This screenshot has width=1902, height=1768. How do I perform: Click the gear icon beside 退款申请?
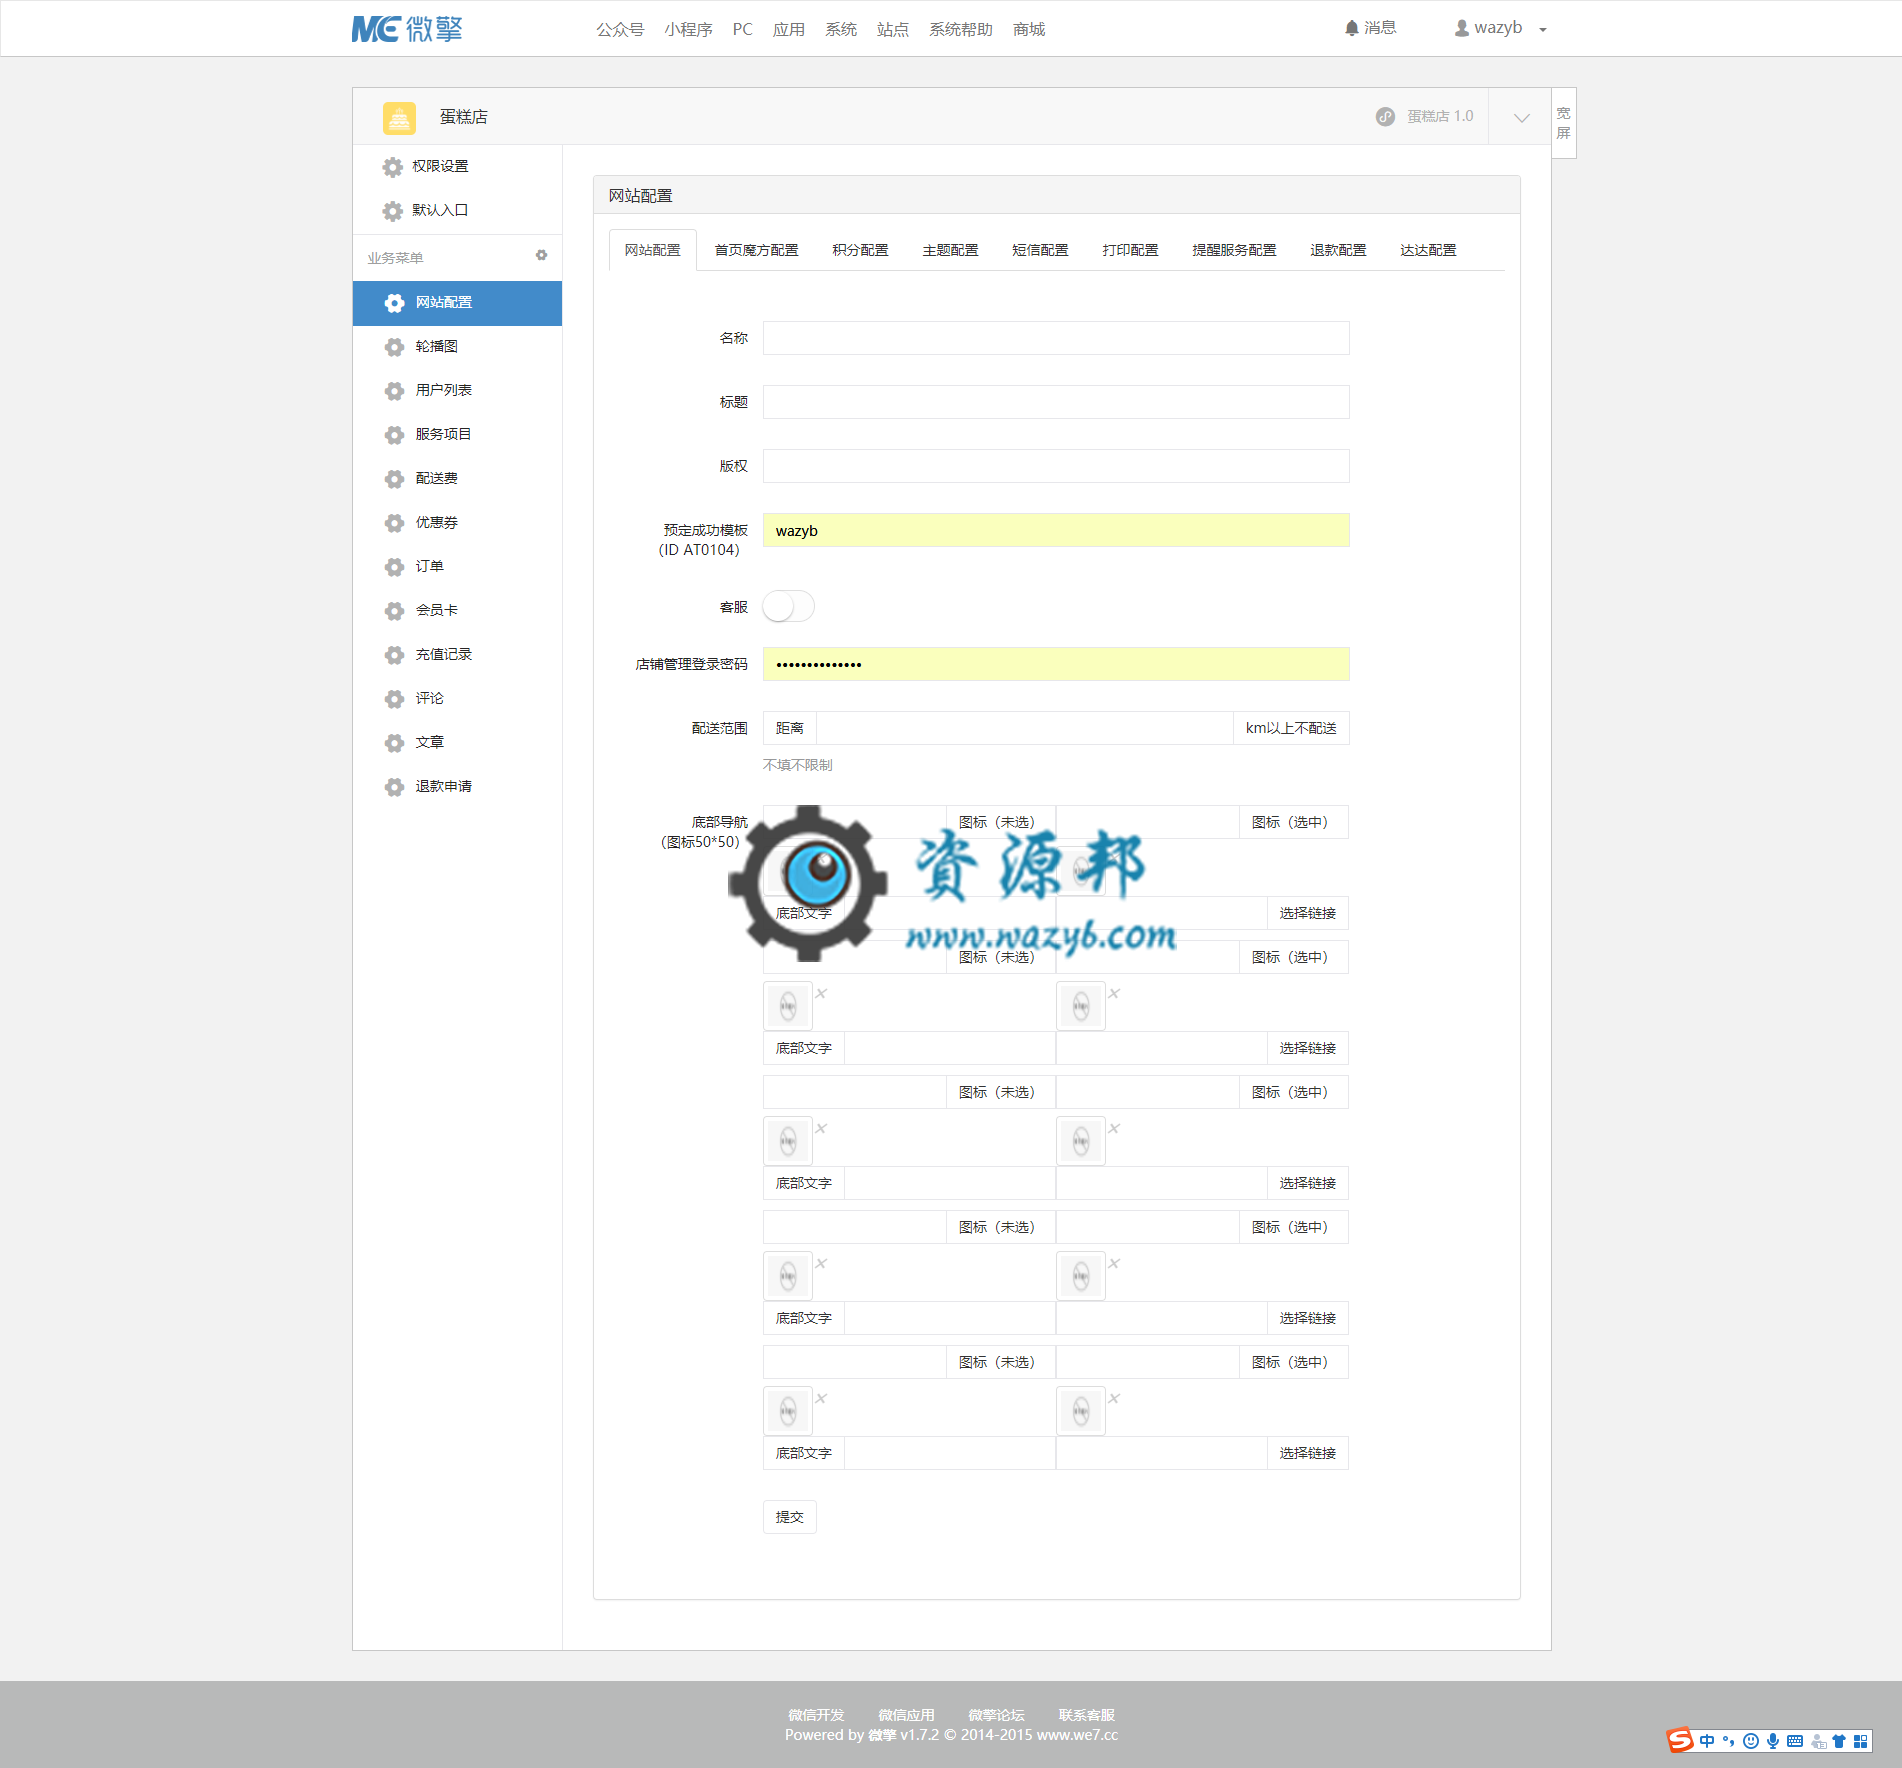395,787
